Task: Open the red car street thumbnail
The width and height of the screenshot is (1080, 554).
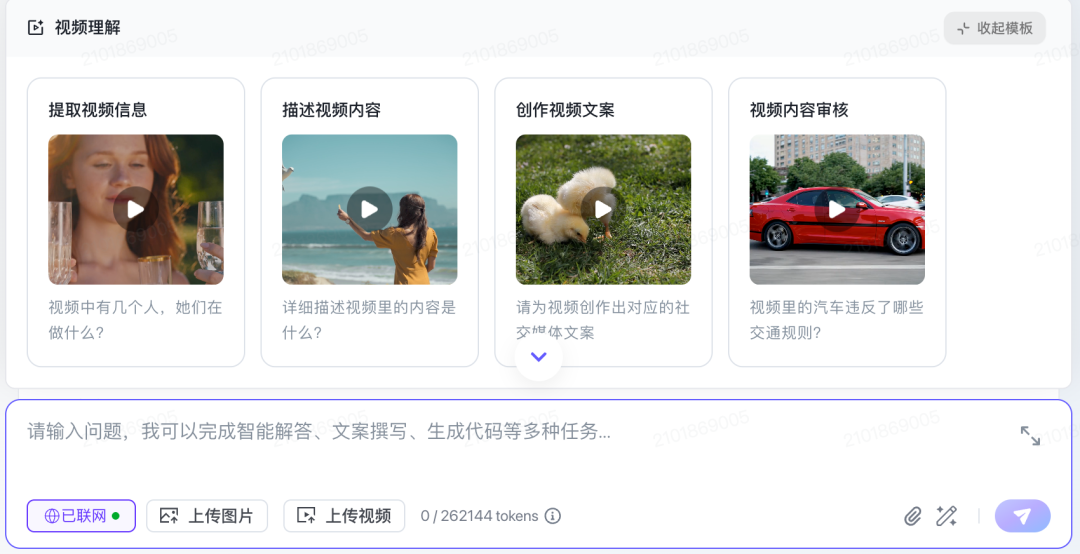Action: tap(837, 209)
